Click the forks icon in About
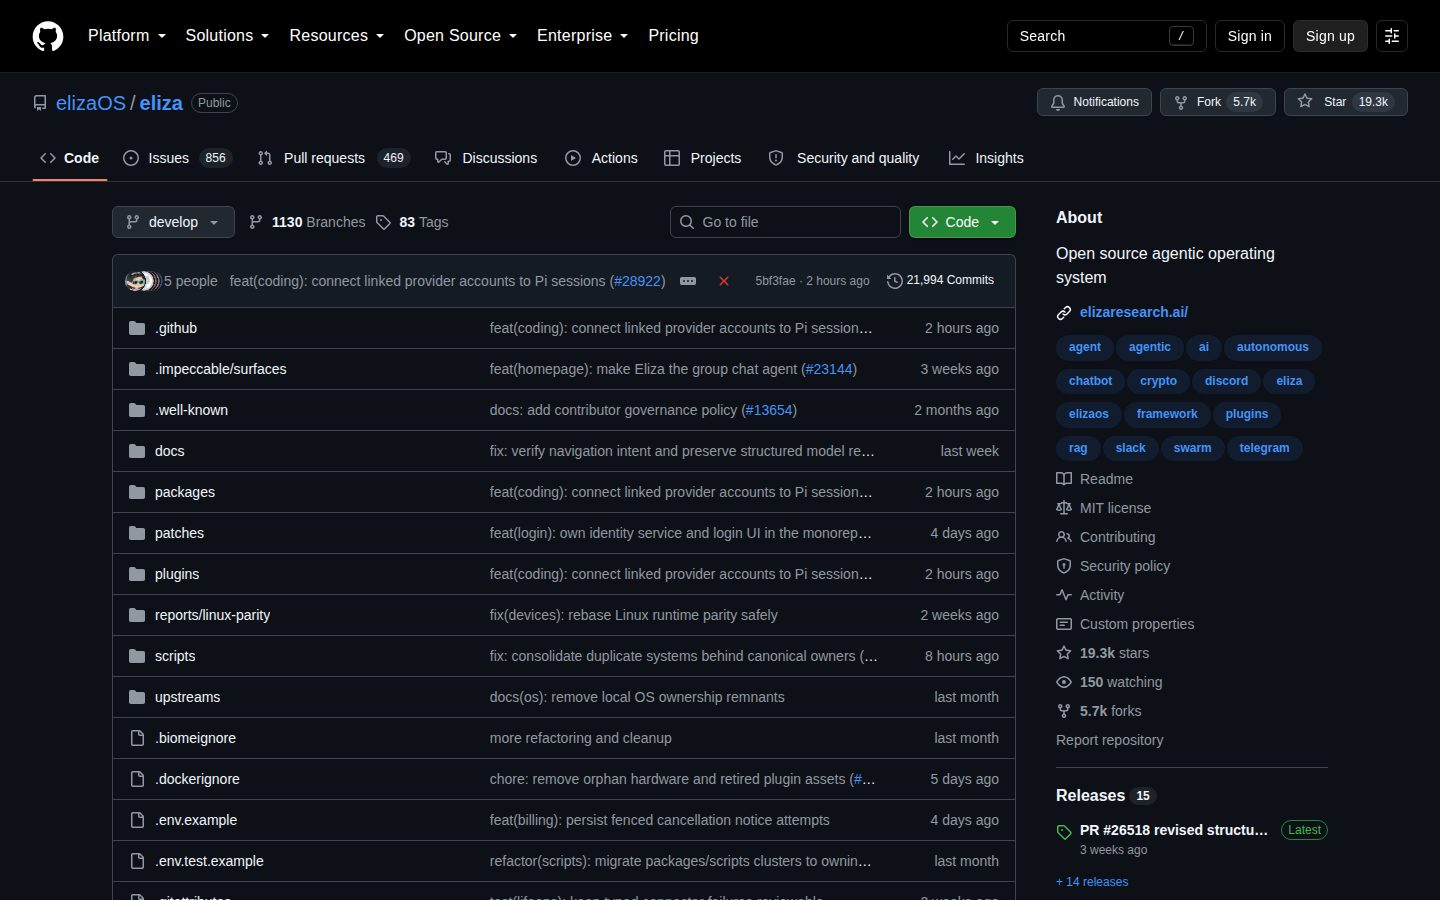The image size is (1440, 900). pyautogui.click(x=1064, y=711)
